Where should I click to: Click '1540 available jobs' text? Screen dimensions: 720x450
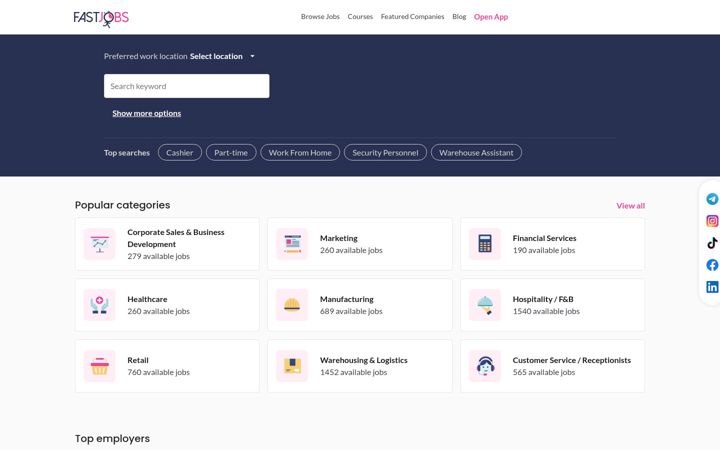pos(546,311)
